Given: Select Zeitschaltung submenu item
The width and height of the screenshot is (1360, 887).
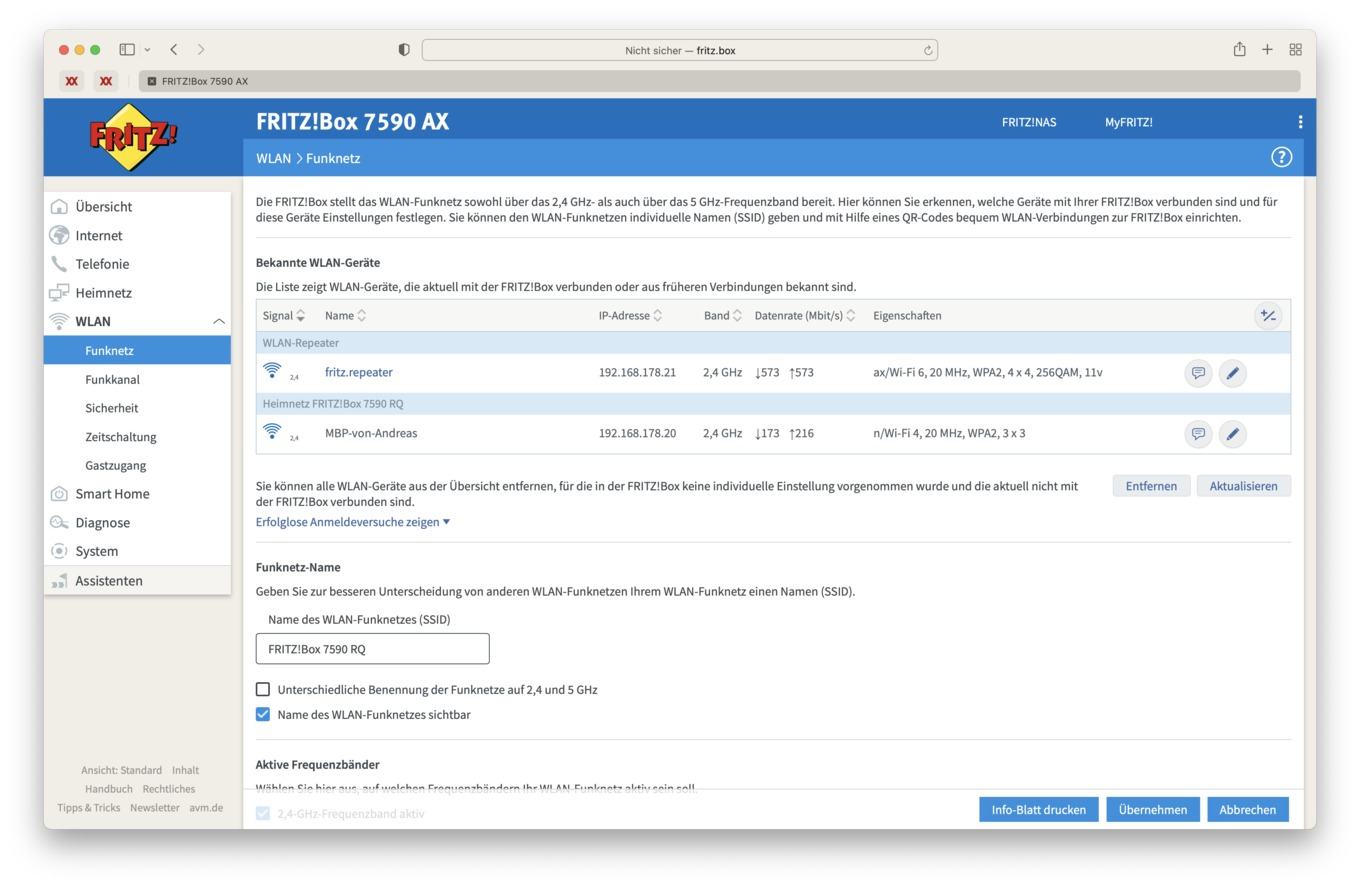Looking at the screenshot, I should pos(137,437).
